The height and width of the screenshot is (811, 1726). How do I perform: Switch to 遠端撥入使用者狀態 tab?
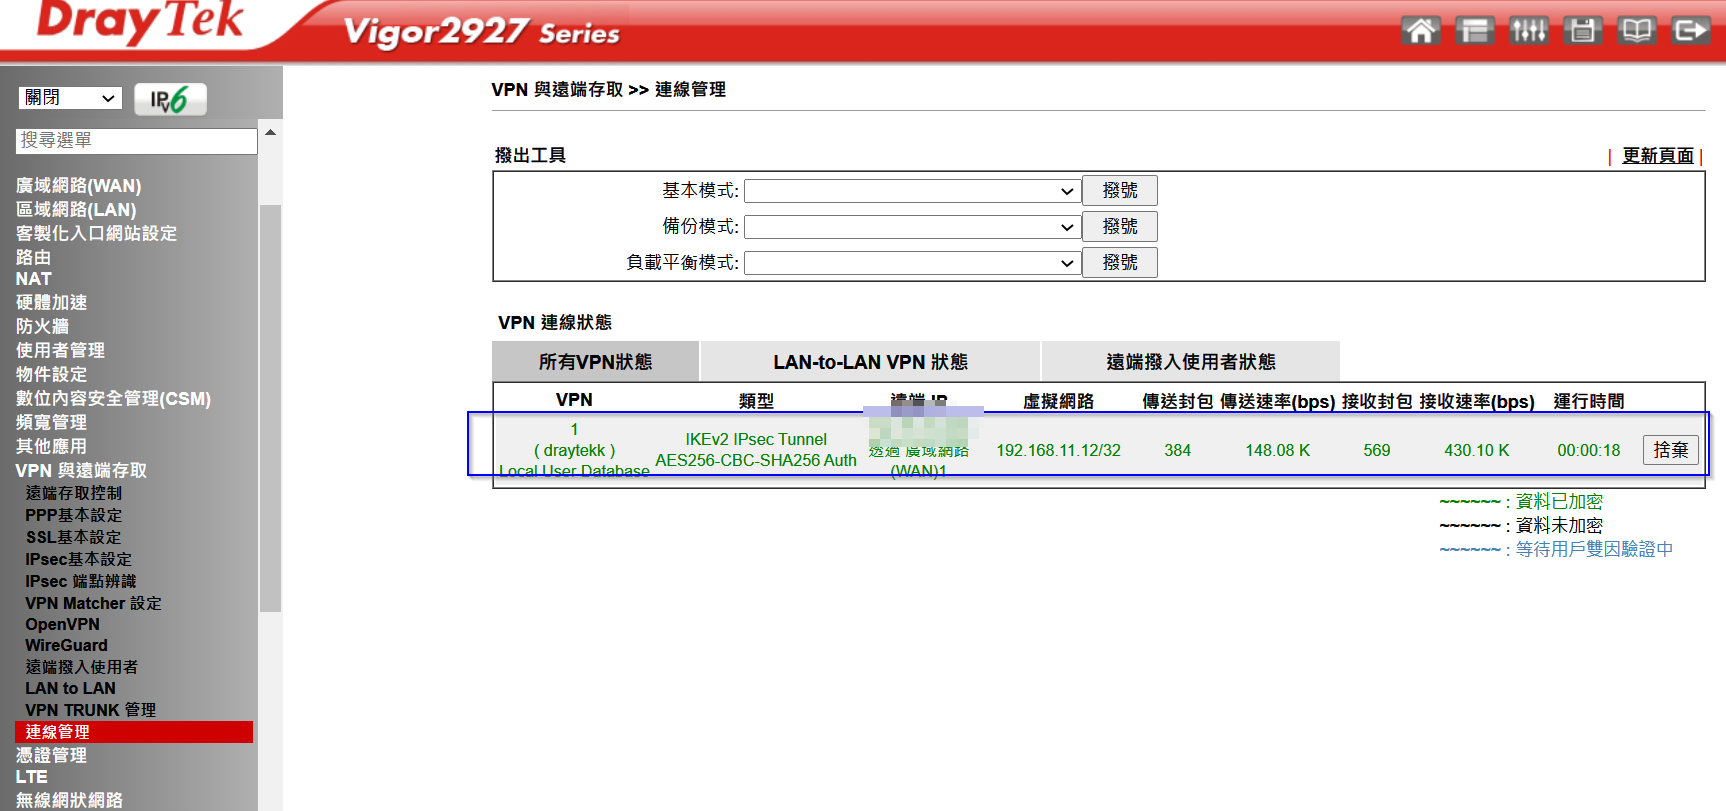click(x=1190, y=362)
